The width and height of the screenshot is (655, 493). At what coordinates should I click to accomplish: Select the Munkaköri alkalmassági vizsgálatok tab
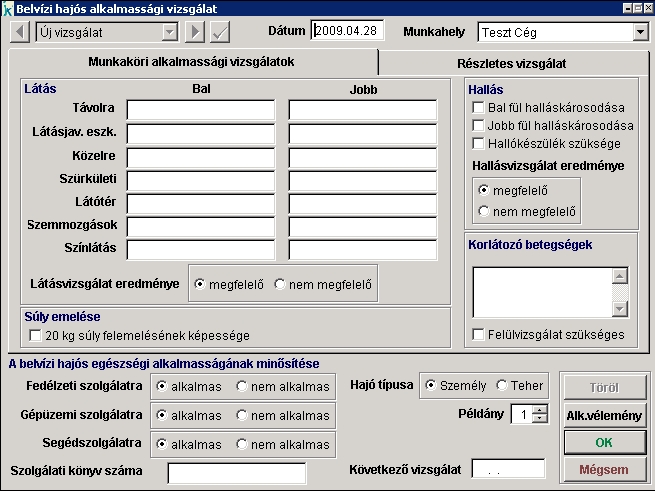(191, 62)
